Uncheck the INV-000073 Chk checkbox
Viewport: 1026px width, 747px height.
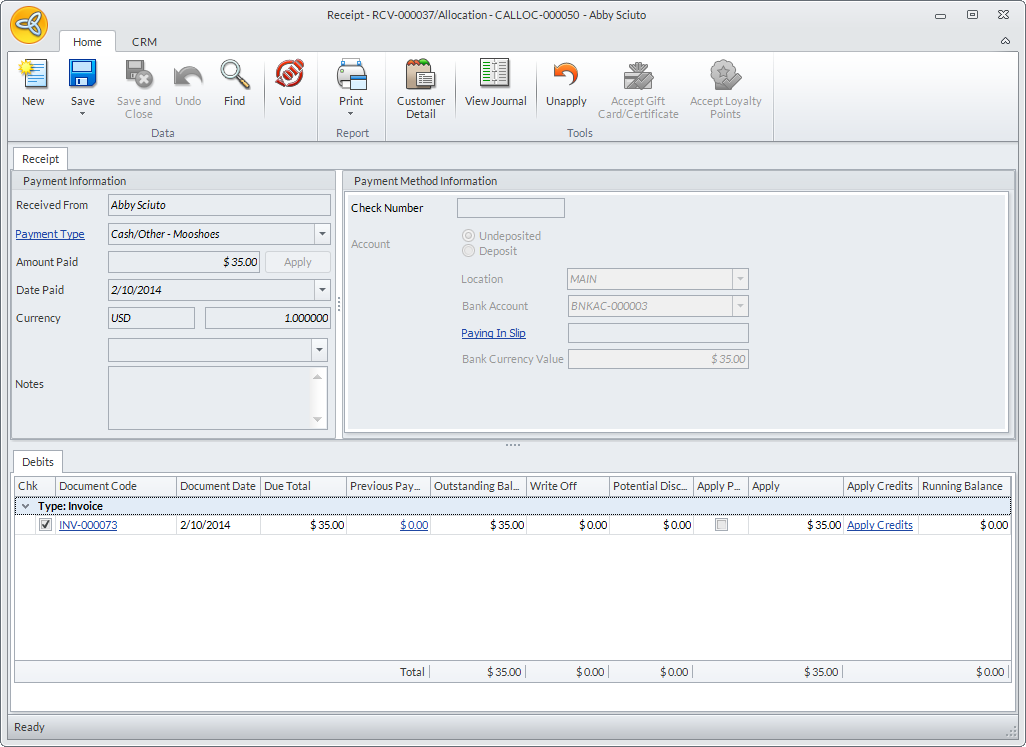coord(45,525)
